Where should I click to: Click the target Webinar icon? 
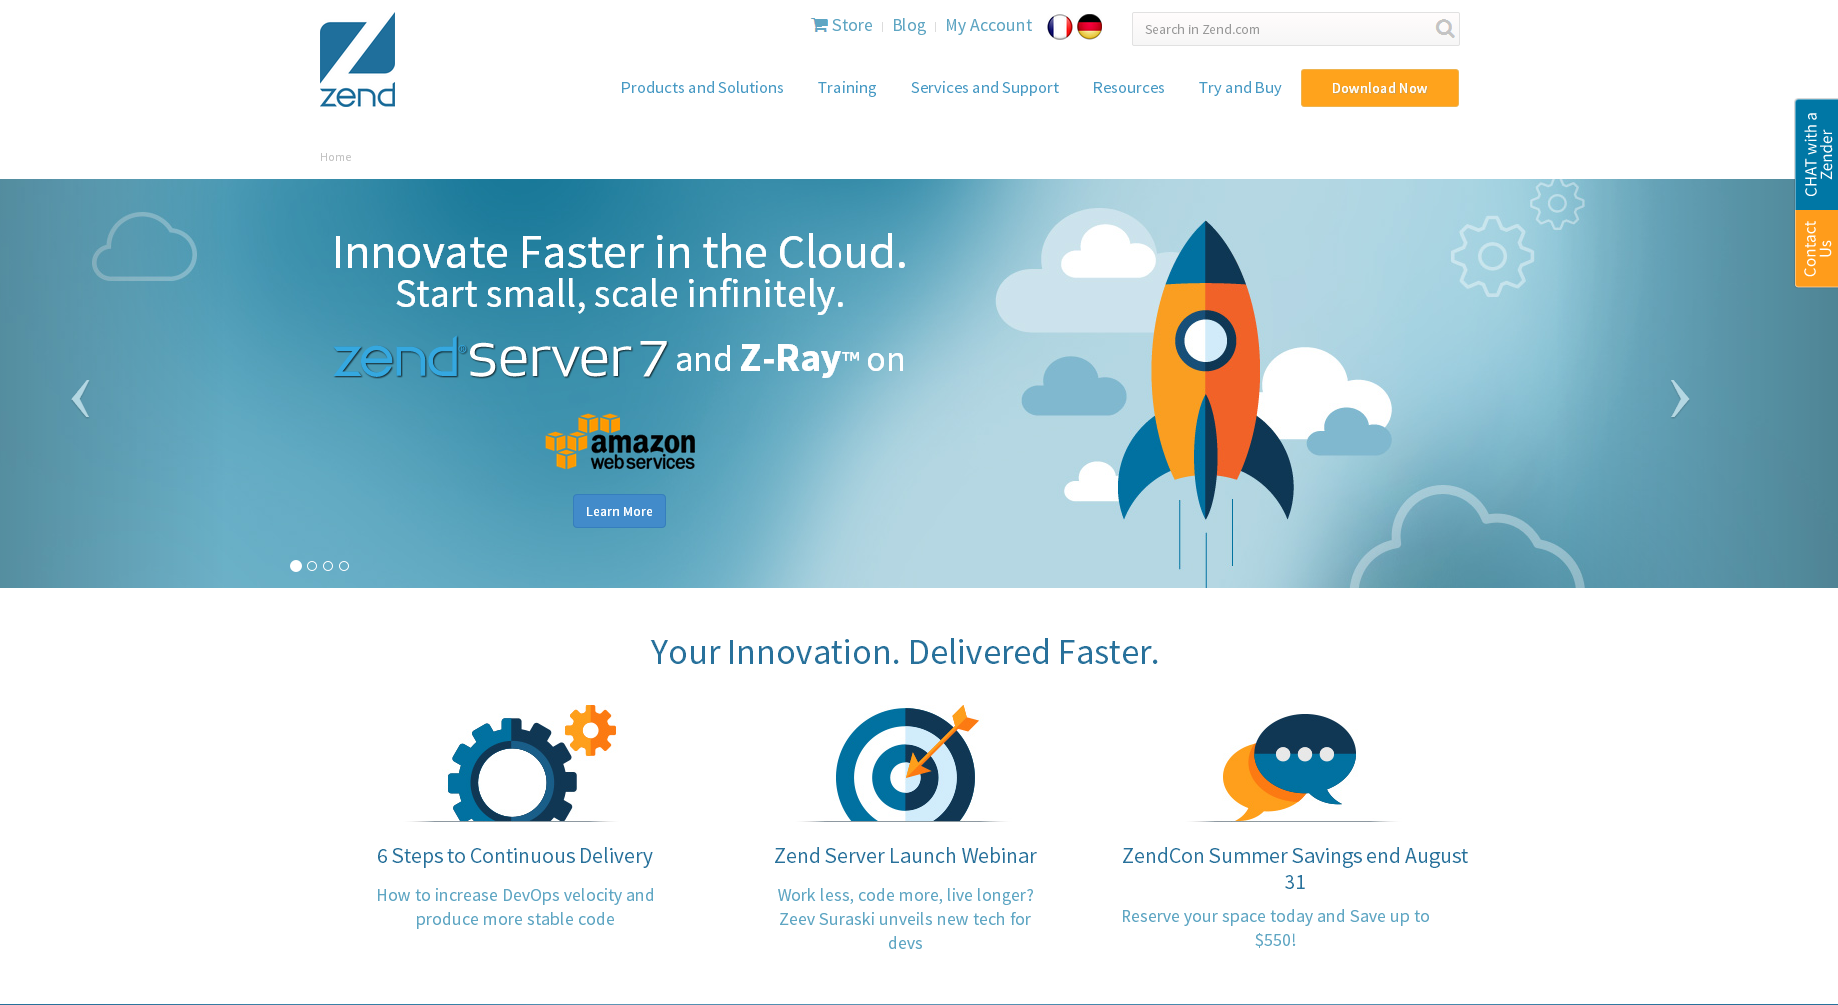pos(906,763)
